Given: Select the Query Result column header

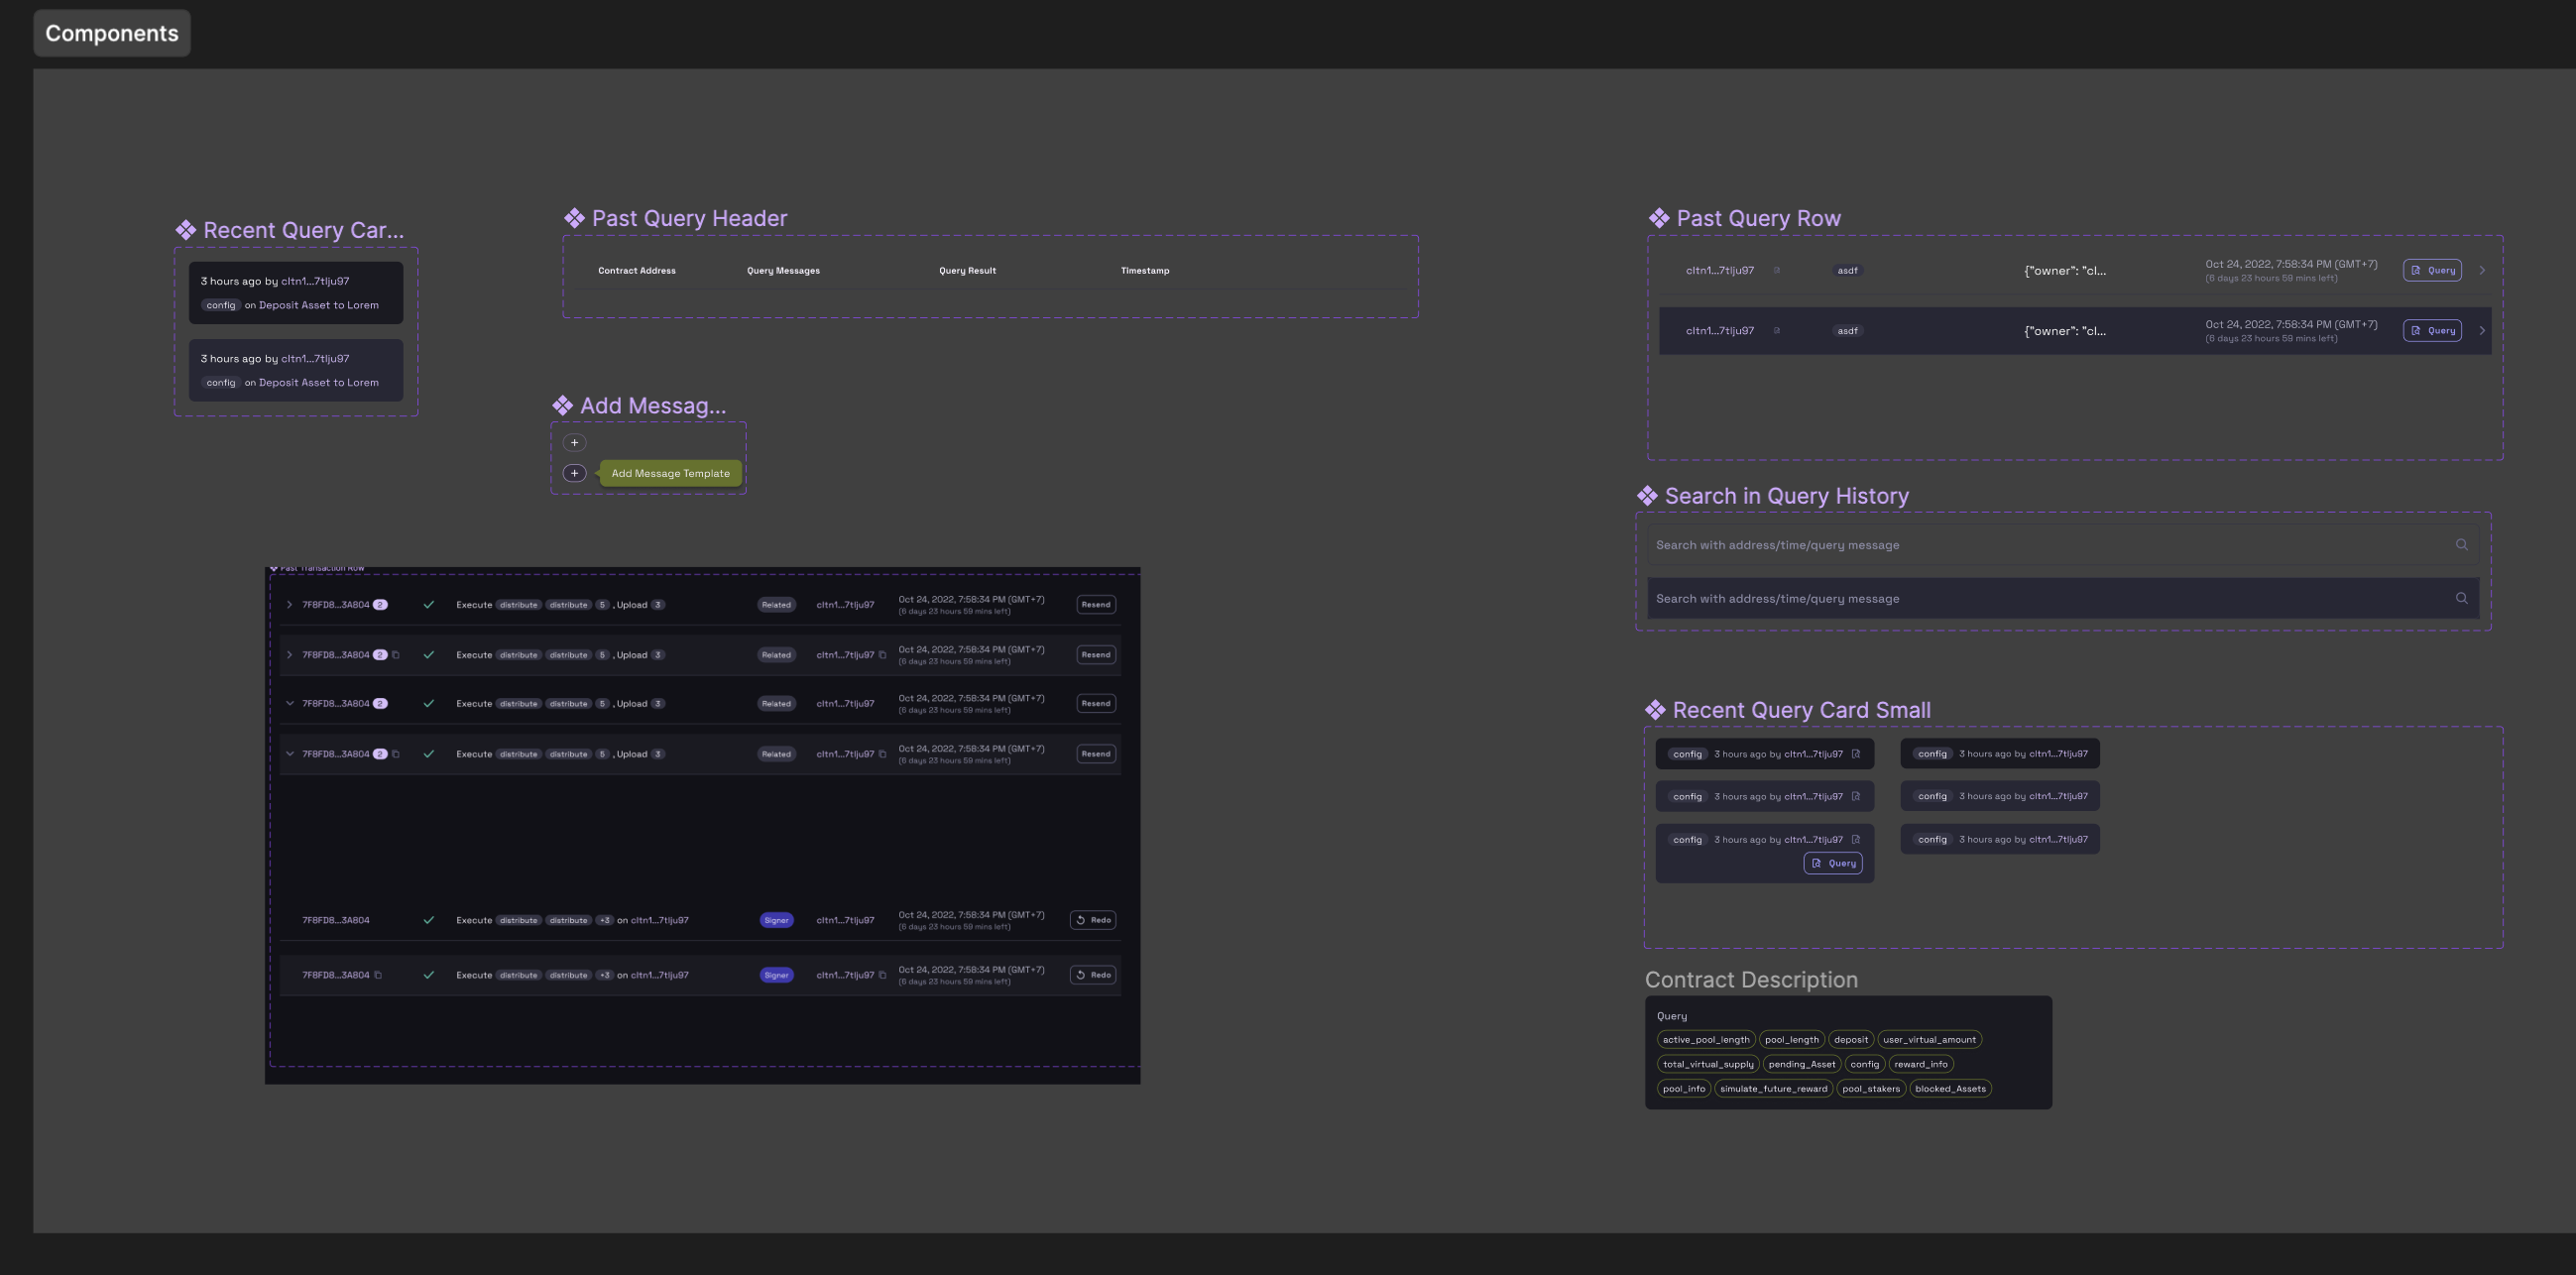Looking at the screenshot, I should tap(967, 270).
